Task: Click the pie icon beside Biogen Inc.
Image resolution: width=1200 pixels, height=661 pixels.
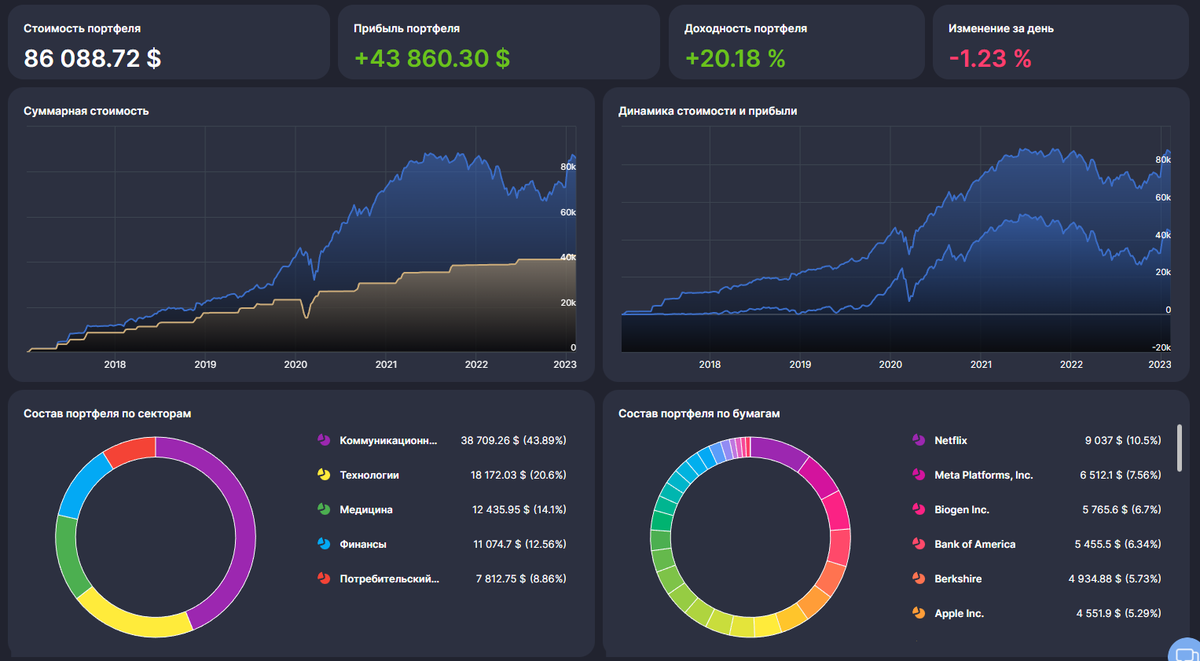Action: pyautogui.click(x=918, y=509)
